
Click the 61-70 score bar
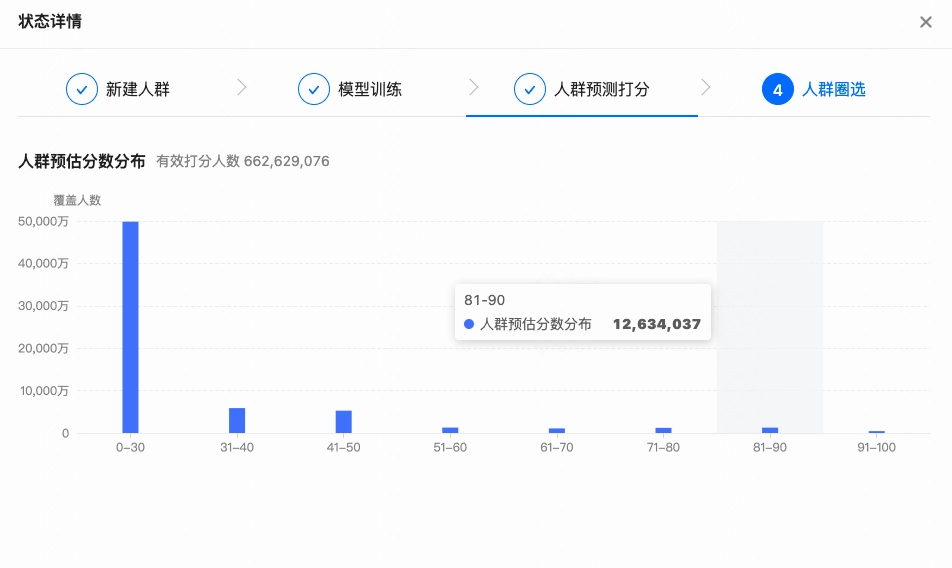[x=557, y=431]
